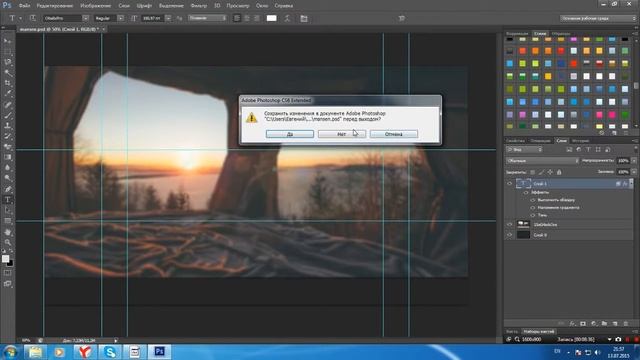
Task: Select the Gradient tool
Action: [x=8, y=158]
